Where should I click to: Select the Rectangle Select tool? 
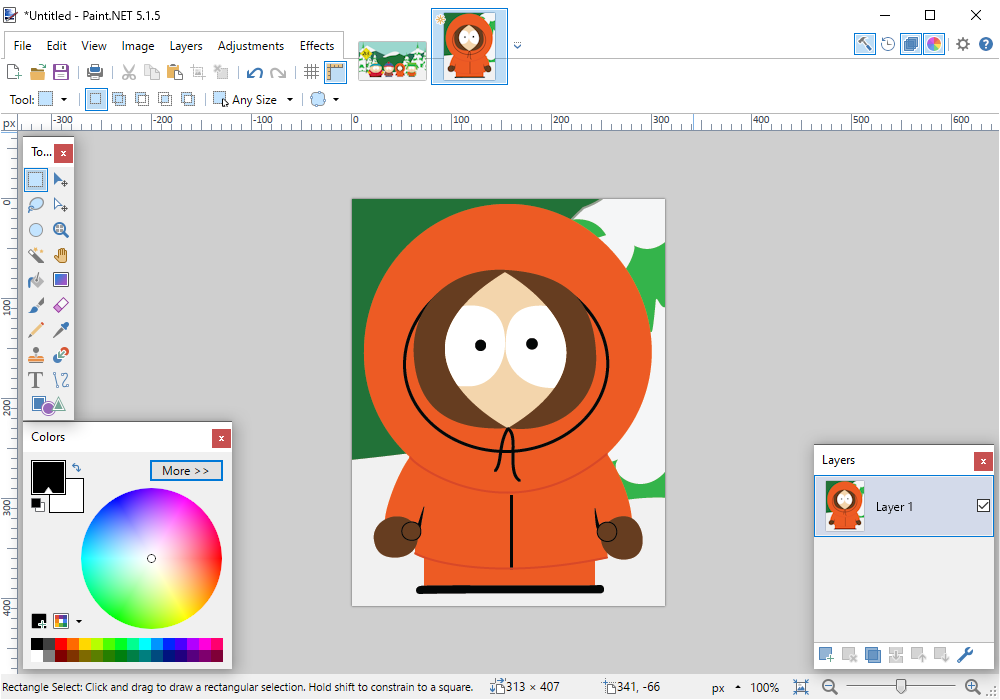(x=36, y=180)
